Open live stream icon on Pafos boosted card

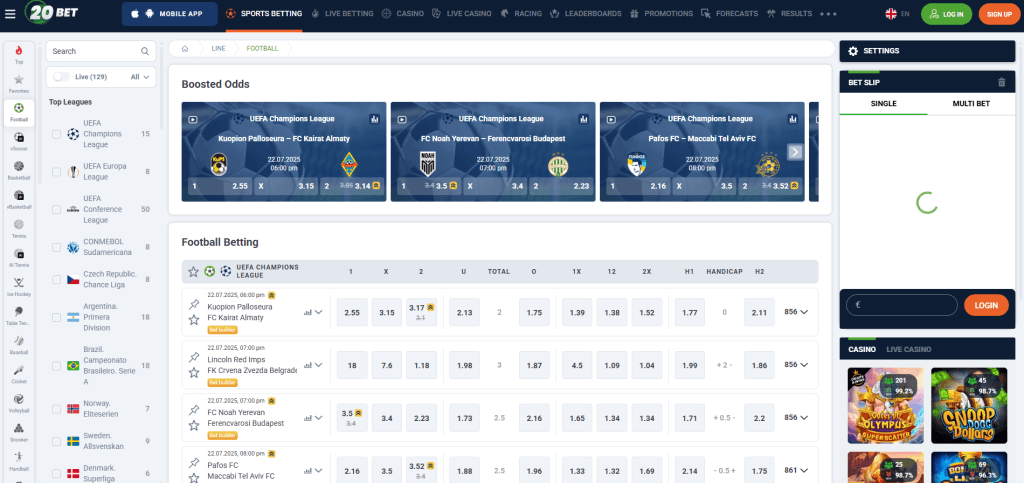pos(611,119)
